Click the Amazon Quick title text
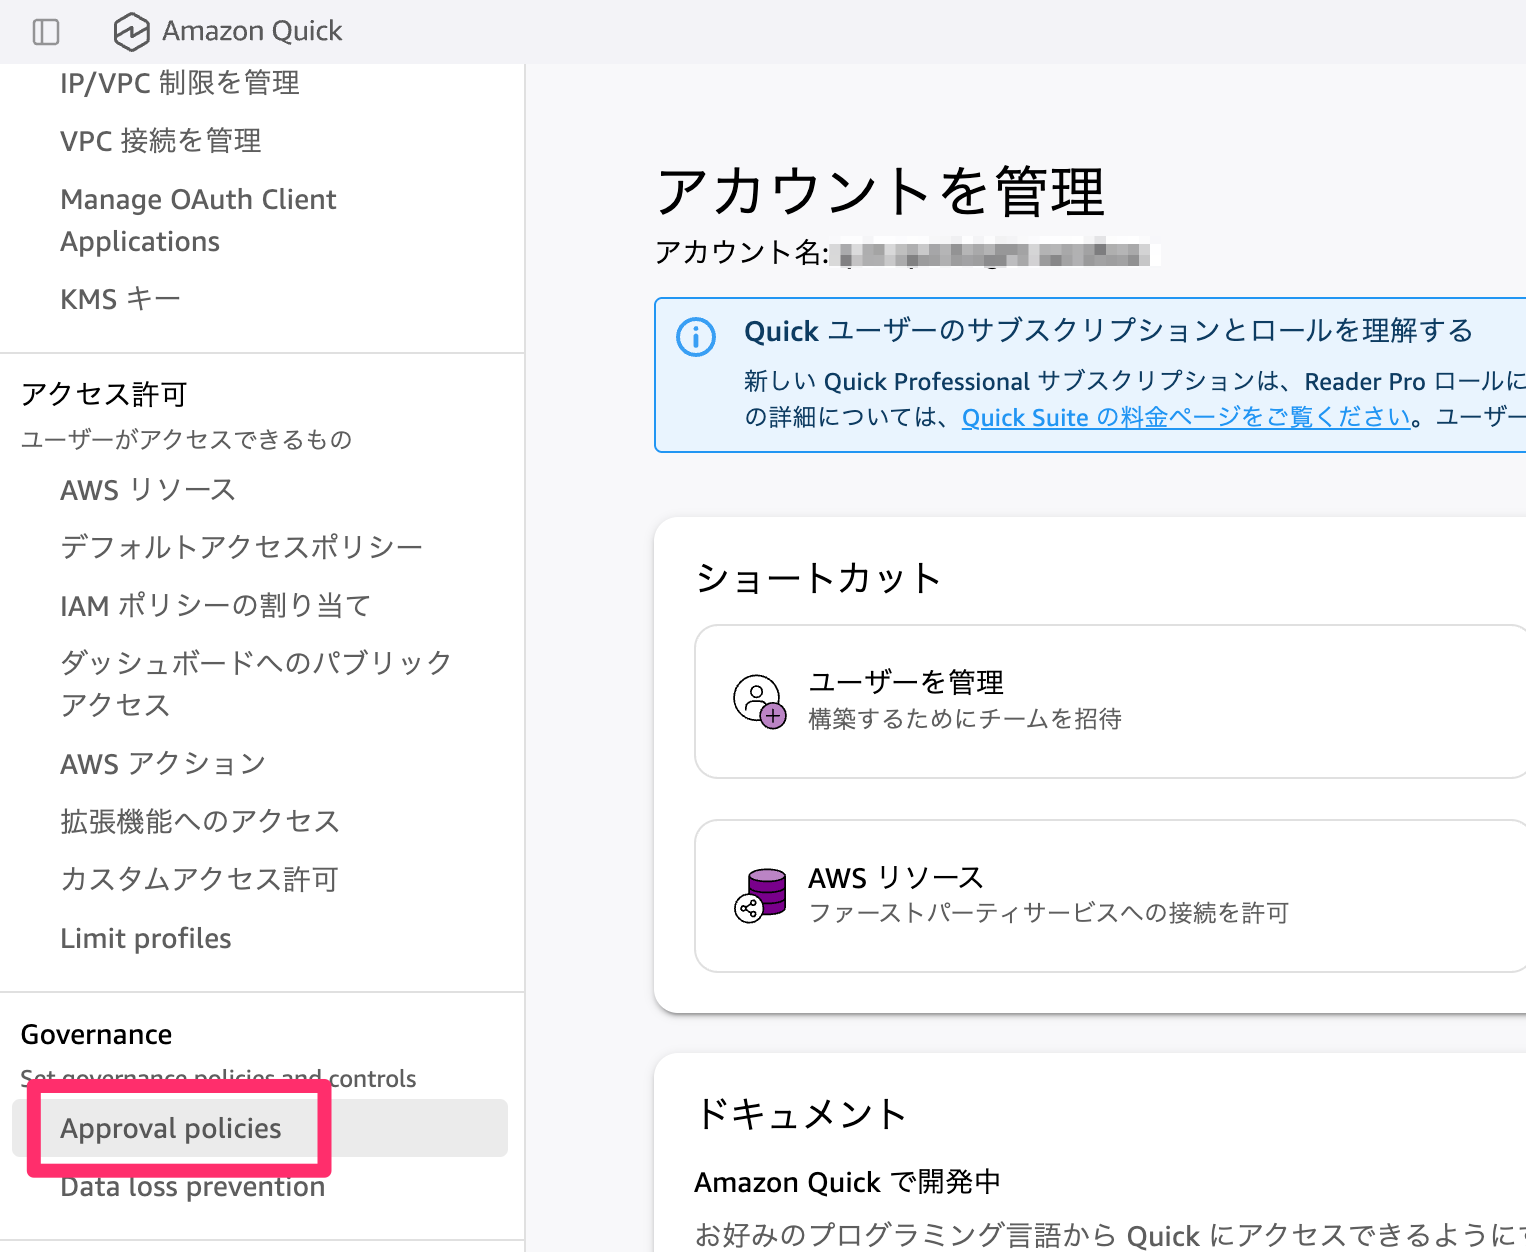Viewport: 1526px width, 1252px height. [252, 32]
